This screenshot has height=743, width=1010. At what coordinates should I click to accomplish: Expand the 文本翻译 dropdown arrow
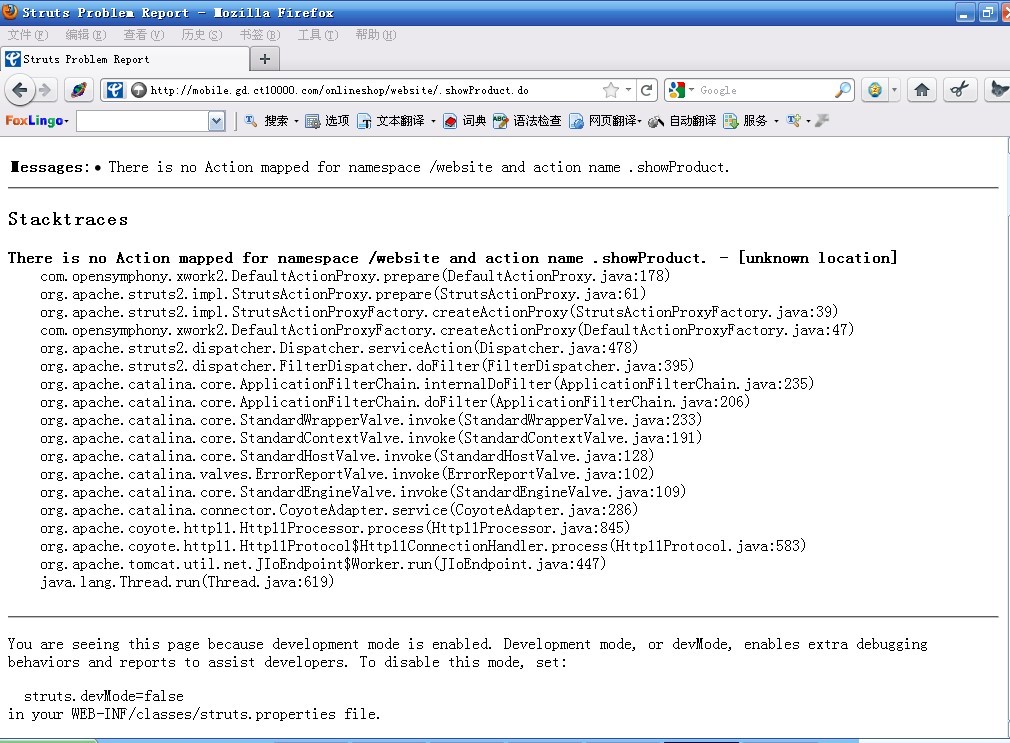pyautogui.click(x=434, y=121)
